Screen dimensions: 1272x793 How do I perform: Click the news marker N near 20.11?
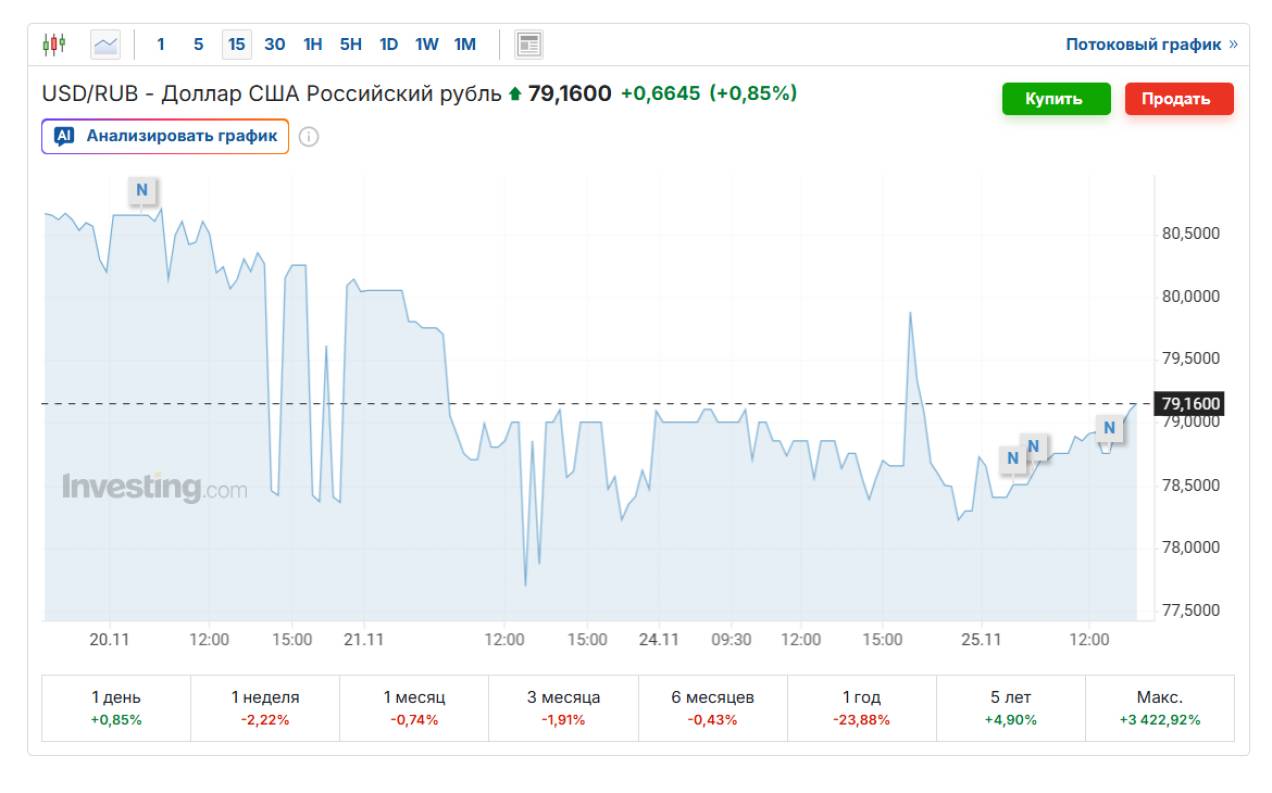(x=141, y=190)
